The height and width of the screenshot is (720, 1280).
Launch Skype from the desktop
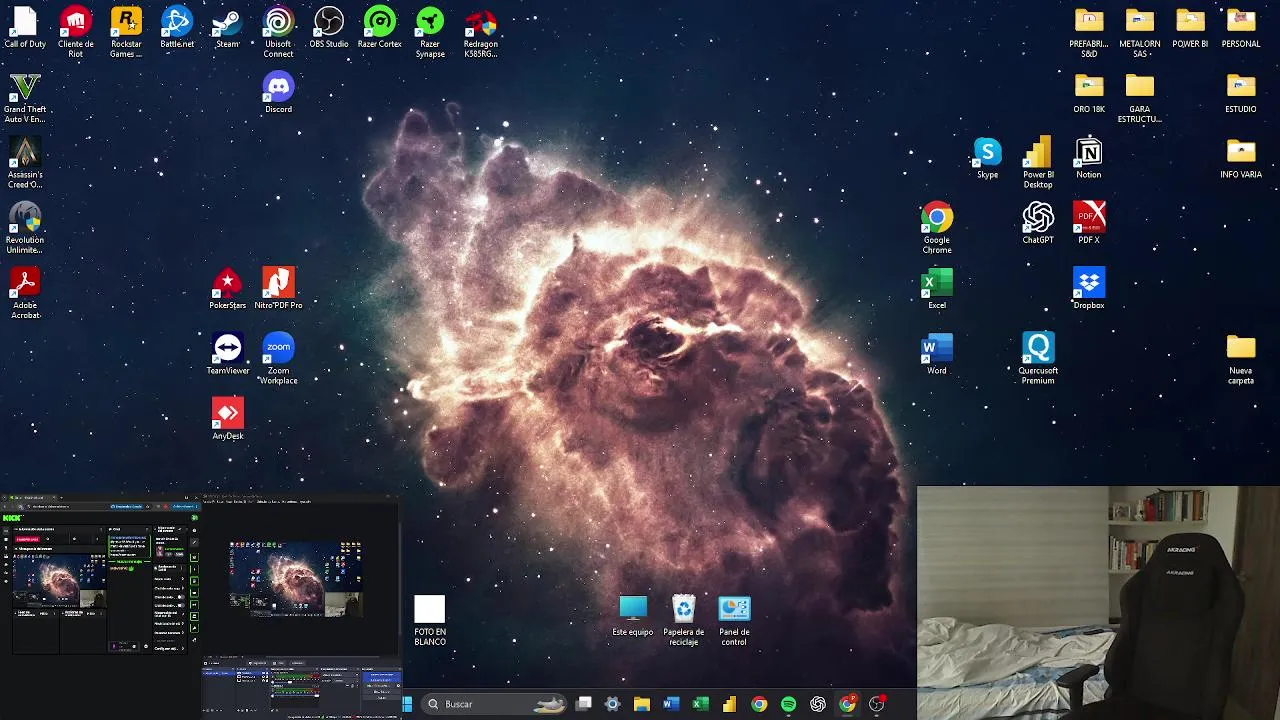pyautogui.click(x=987, y=158)
